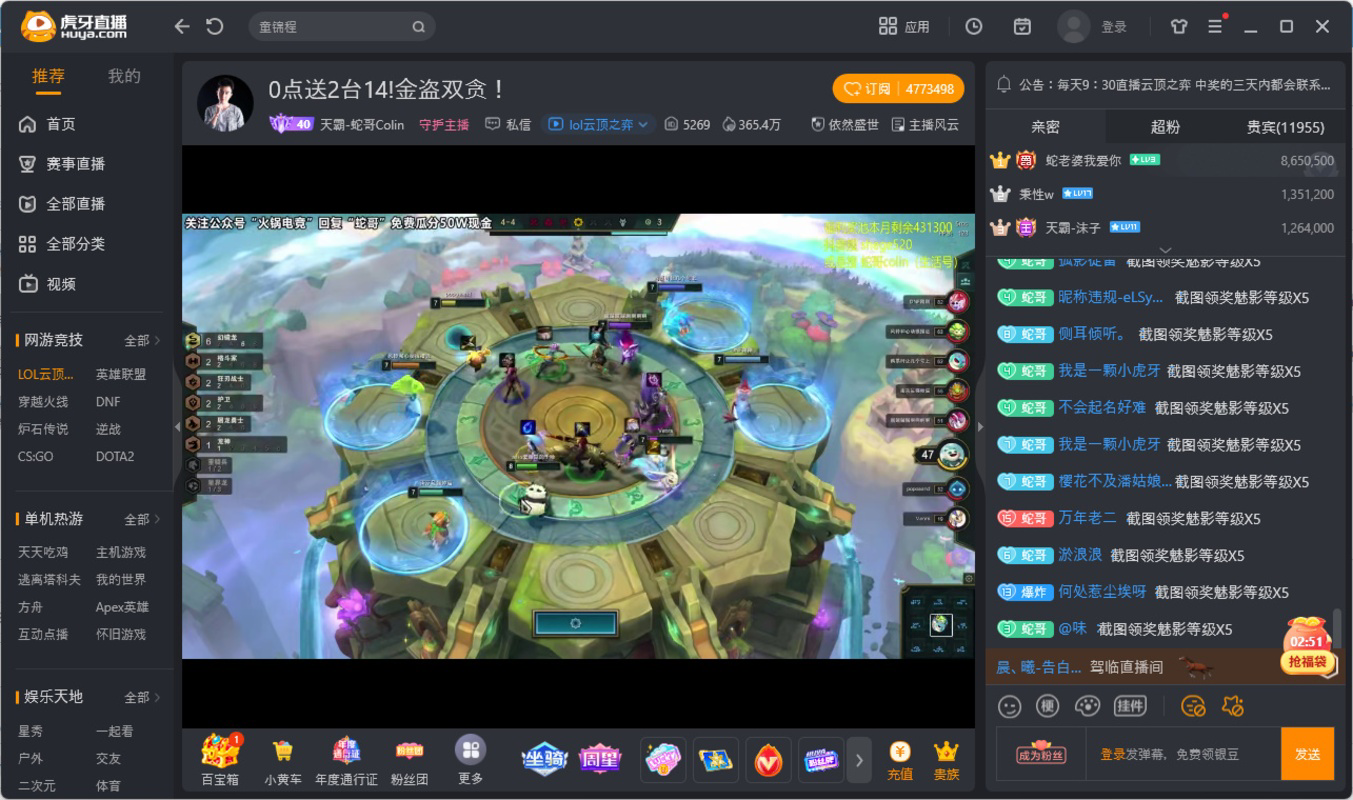Open 赛事直播 in sidebar

(x=62, y=165)
